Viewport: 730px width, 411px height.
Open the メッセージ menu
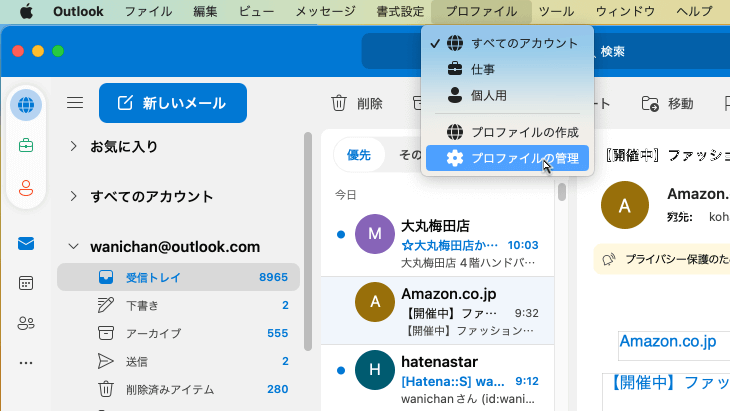(x=325, y=11)
